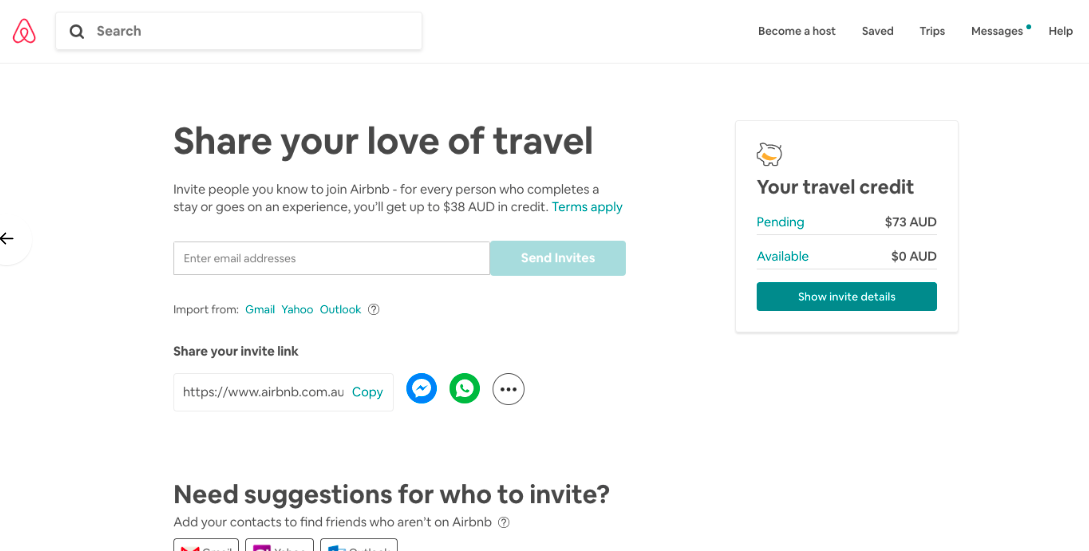The image size is (1089, 551).
Task: Click the back arrow on left edge
Action: (8, 239)
